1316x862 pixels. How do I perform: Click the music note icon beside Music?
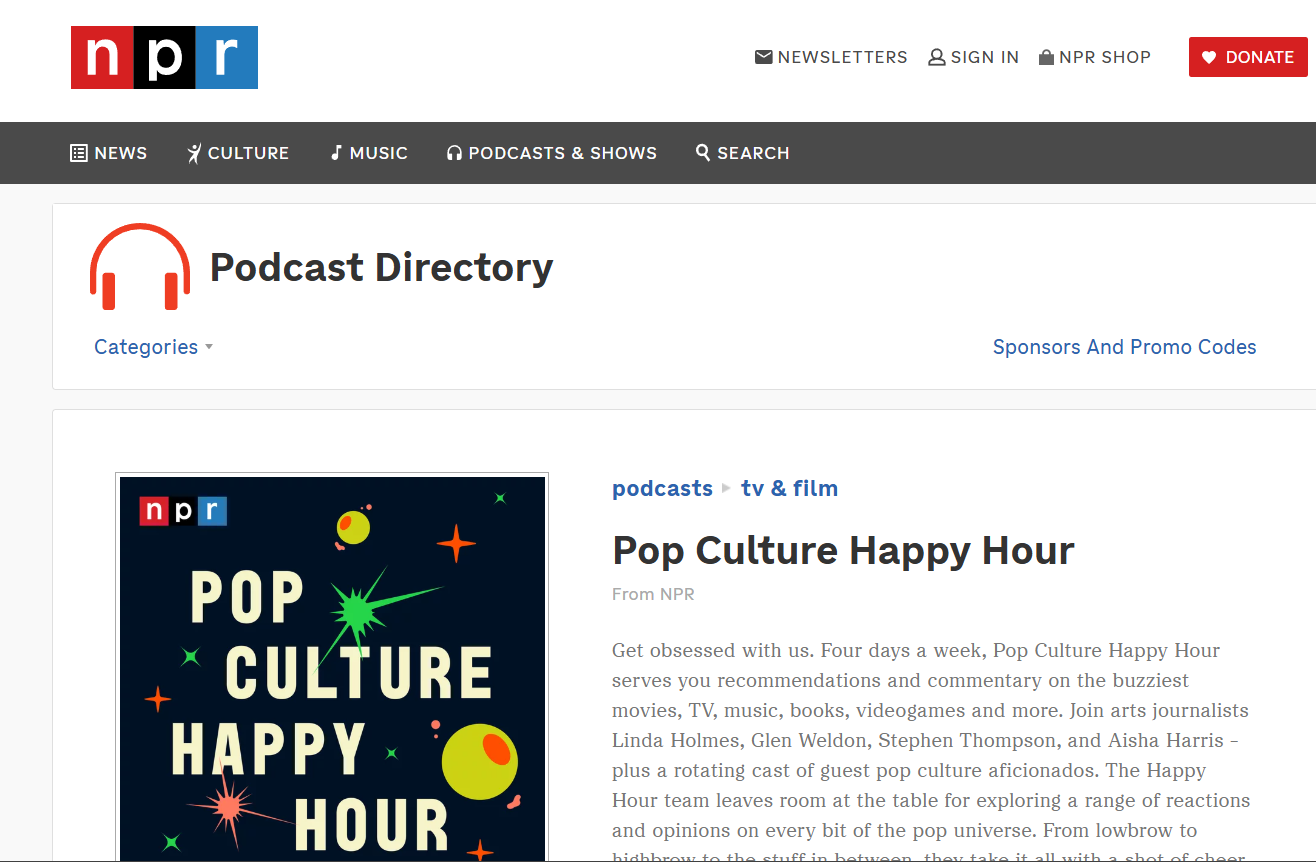(337, 153)
